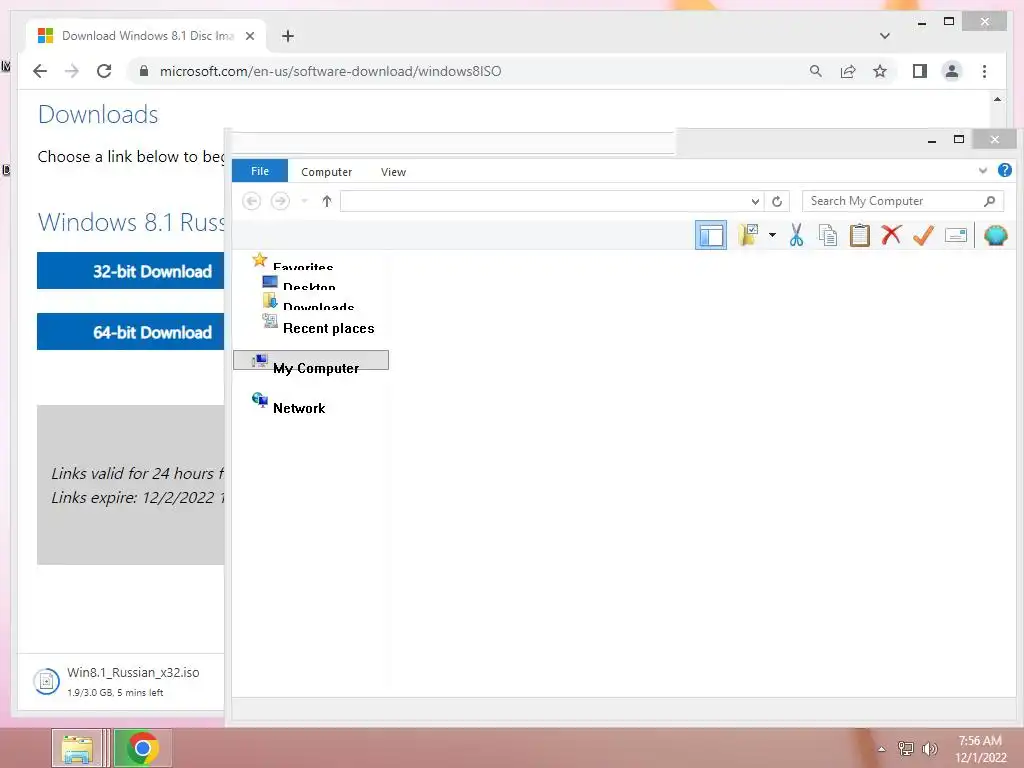Go up one folder level
The image size is (1024, 768).
point(327,200)
